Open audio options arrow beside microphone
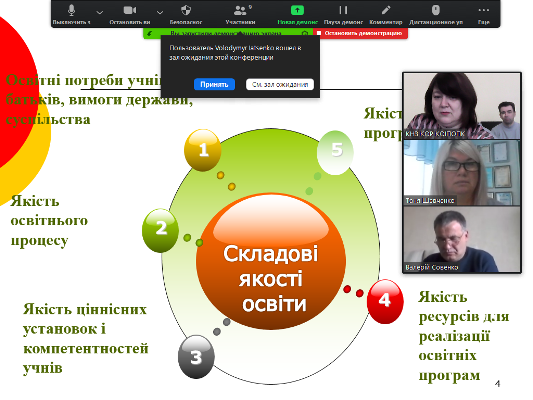Viewport: 533px width, 400px height. pos(100,13)
